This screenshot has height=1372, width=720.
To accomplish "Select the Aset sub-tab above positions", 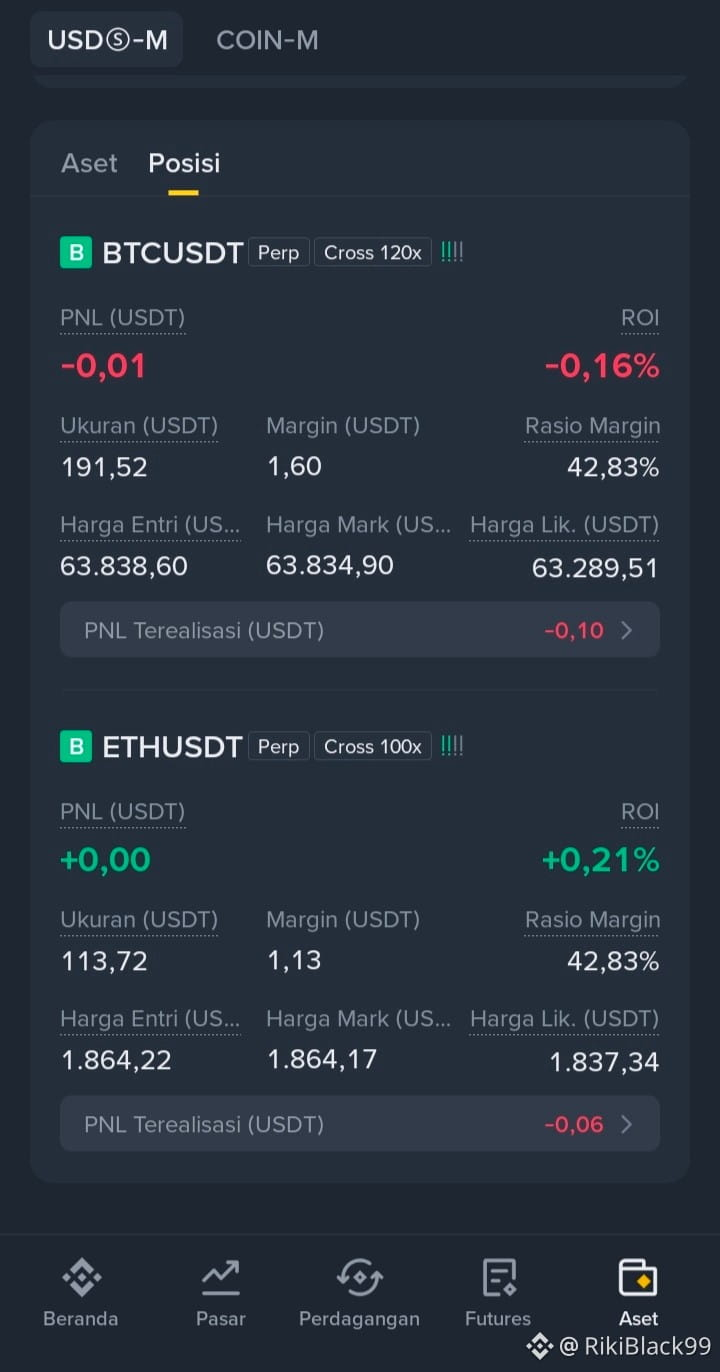I will (x=89, y=163).
